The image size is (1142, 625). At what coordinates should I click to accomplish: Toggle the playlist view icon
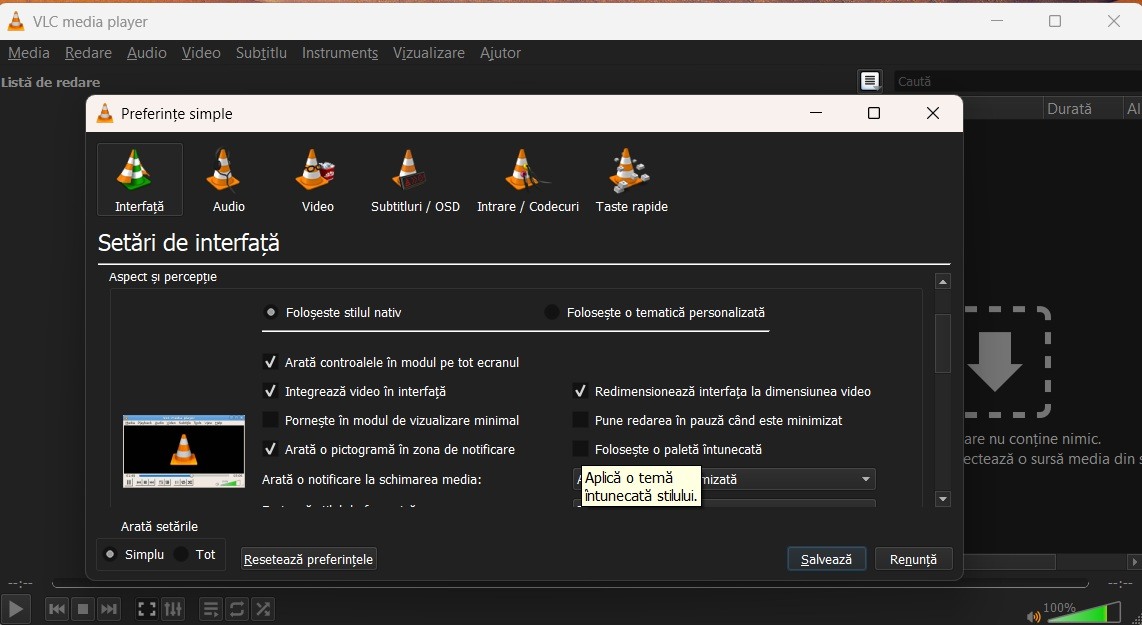210,609
